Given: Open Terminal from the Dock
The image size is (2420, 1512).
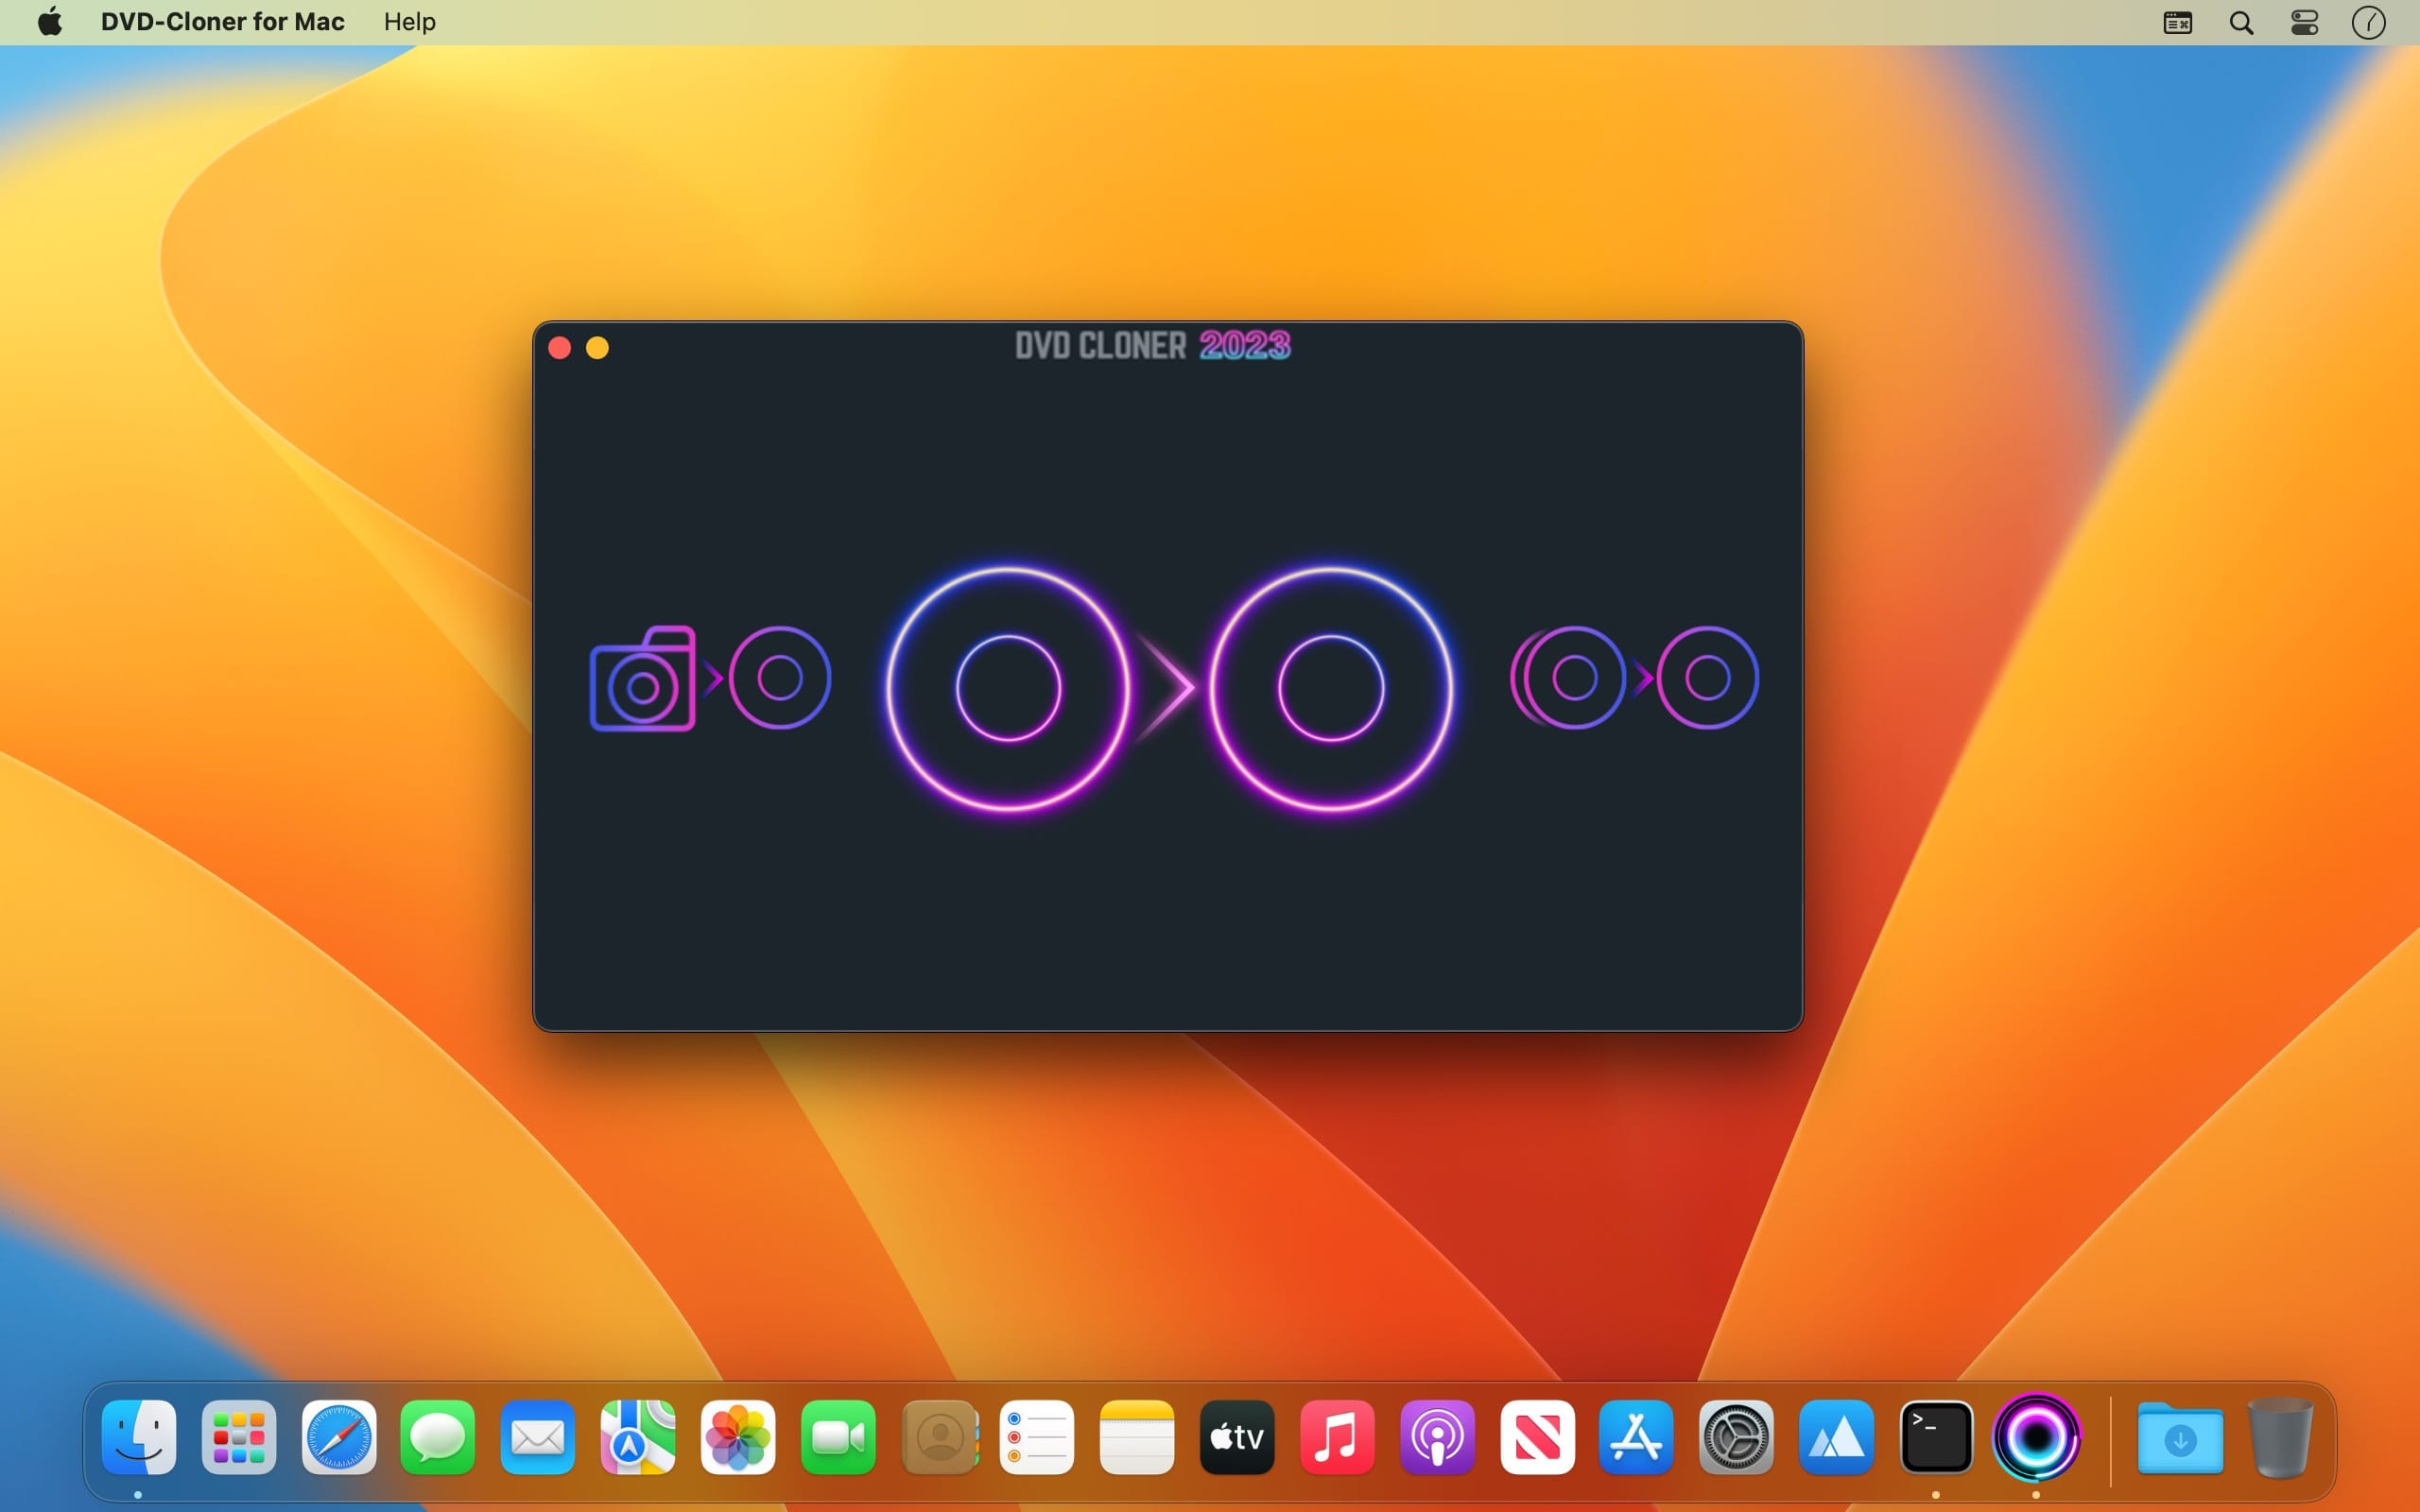Looking at the screenshot, I should 1936,1438.
